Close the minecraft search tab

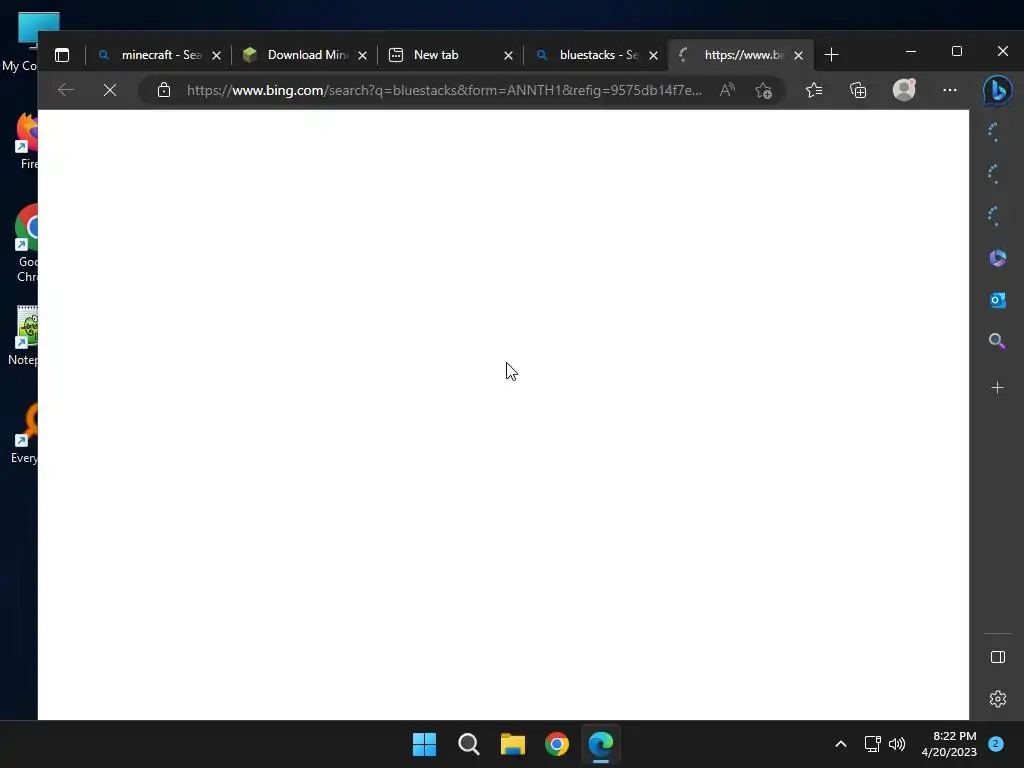pyautogui.click(x=216, y=56)
